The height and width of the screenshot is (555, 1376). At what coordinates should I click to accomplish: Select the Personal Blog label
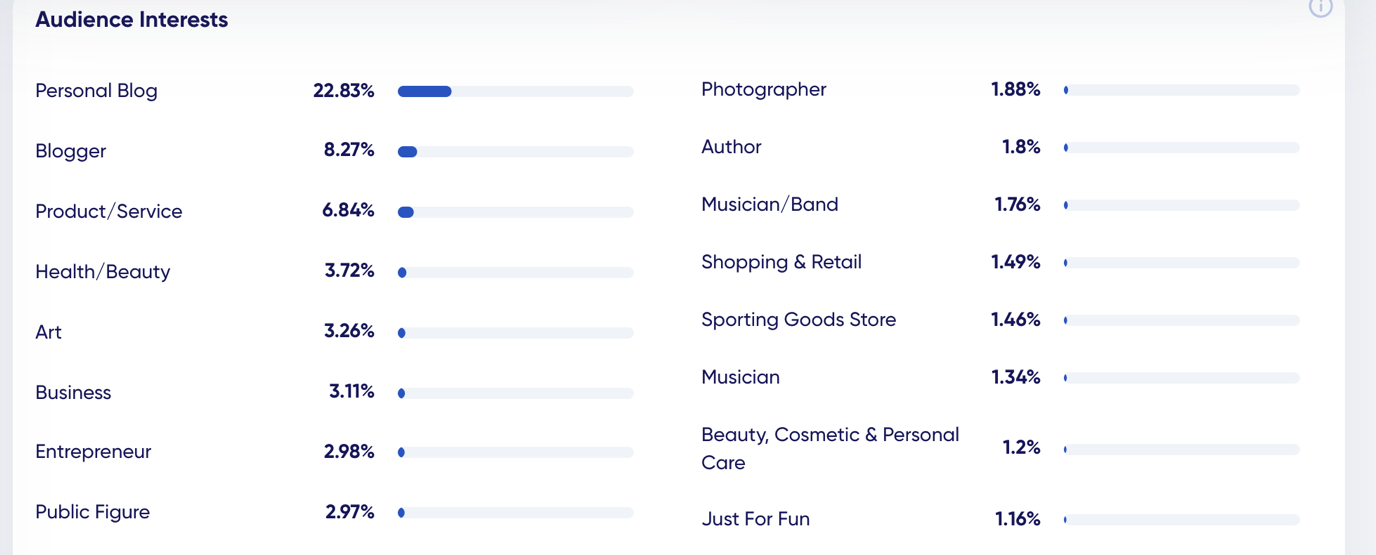[96, 91]
